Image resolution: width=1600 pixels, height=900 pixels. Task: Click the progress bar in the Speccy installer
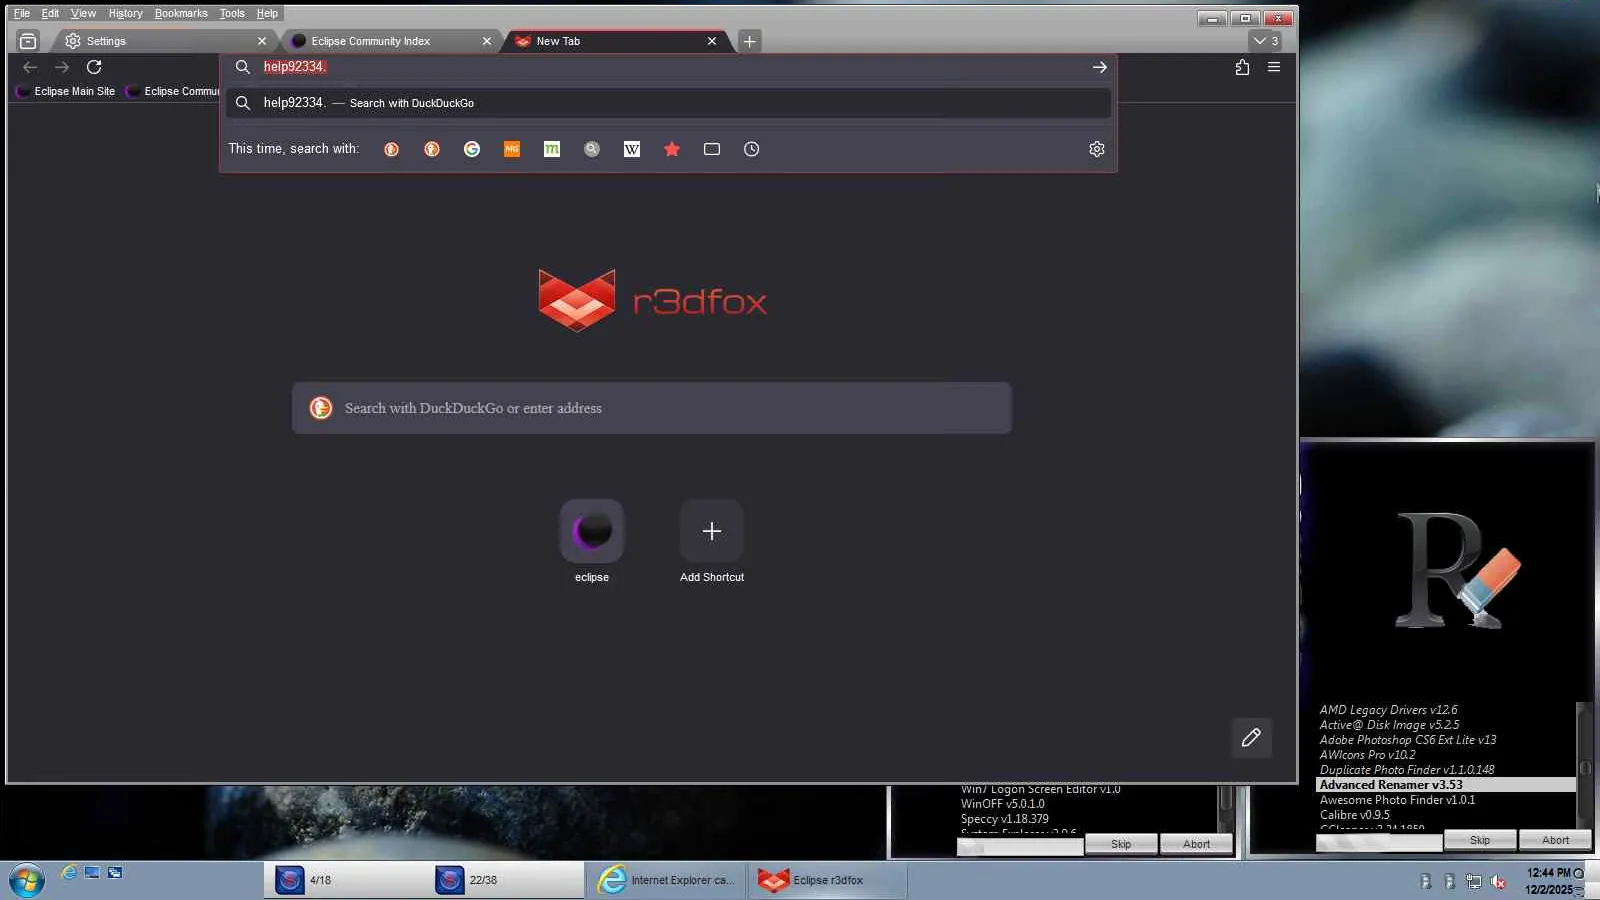(x=1020, y=847)
